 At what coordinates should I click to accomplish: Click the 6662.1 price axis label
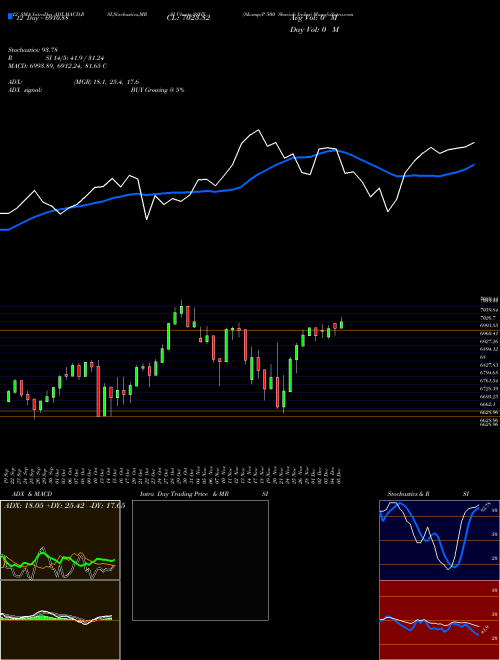click(489, 404)
